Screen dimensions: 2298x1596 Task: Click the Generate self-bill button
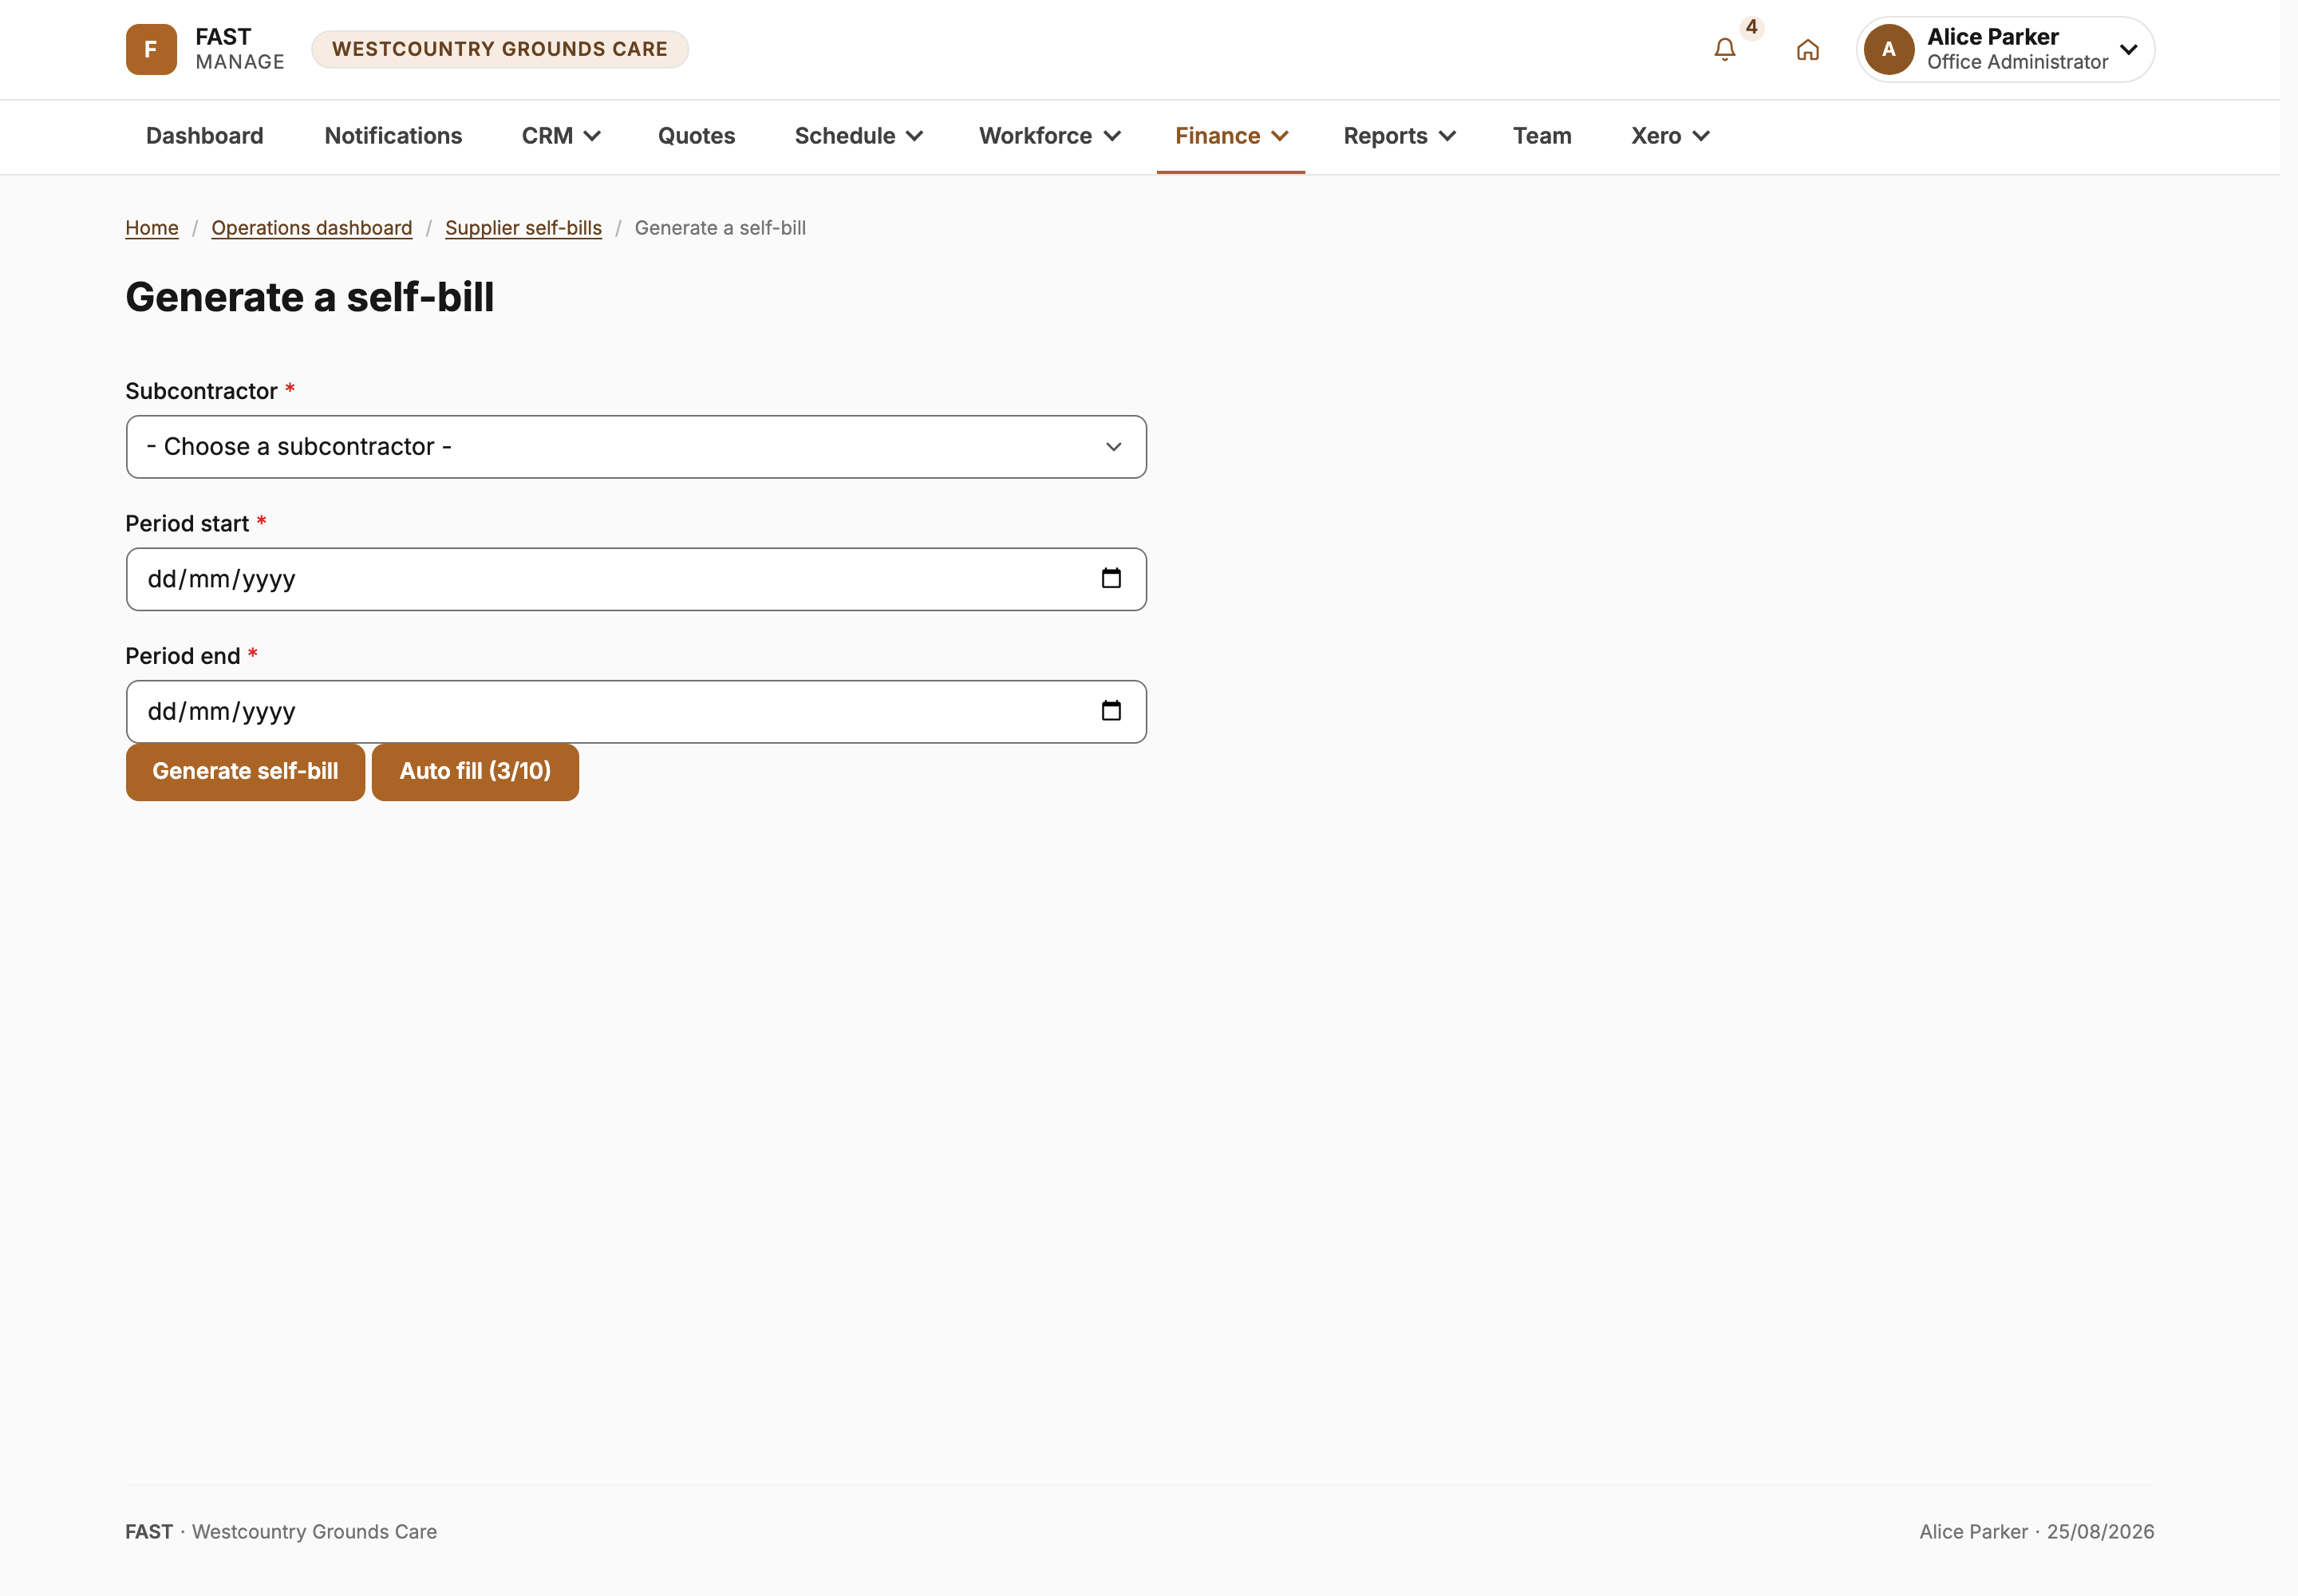[245, 772]
